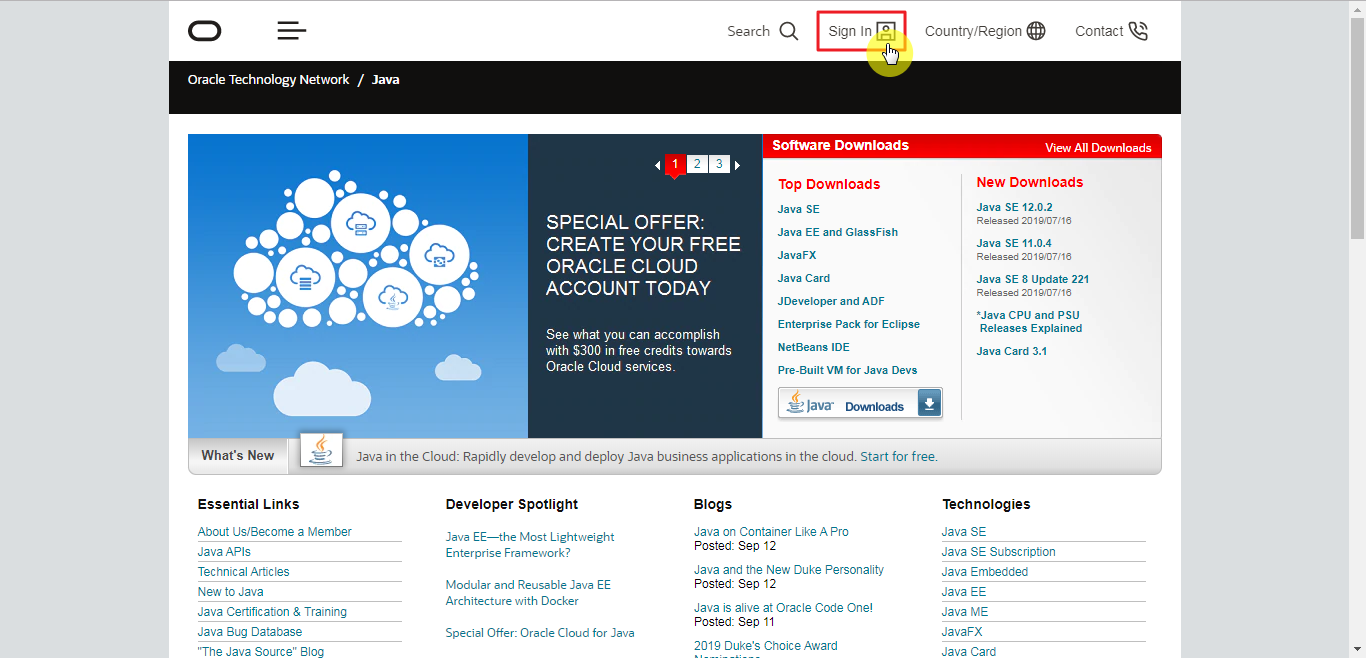Open Java SE Subscription technology link
Image resolution: width=1366 pixels, height=658 pixels.
click(998, 552)
